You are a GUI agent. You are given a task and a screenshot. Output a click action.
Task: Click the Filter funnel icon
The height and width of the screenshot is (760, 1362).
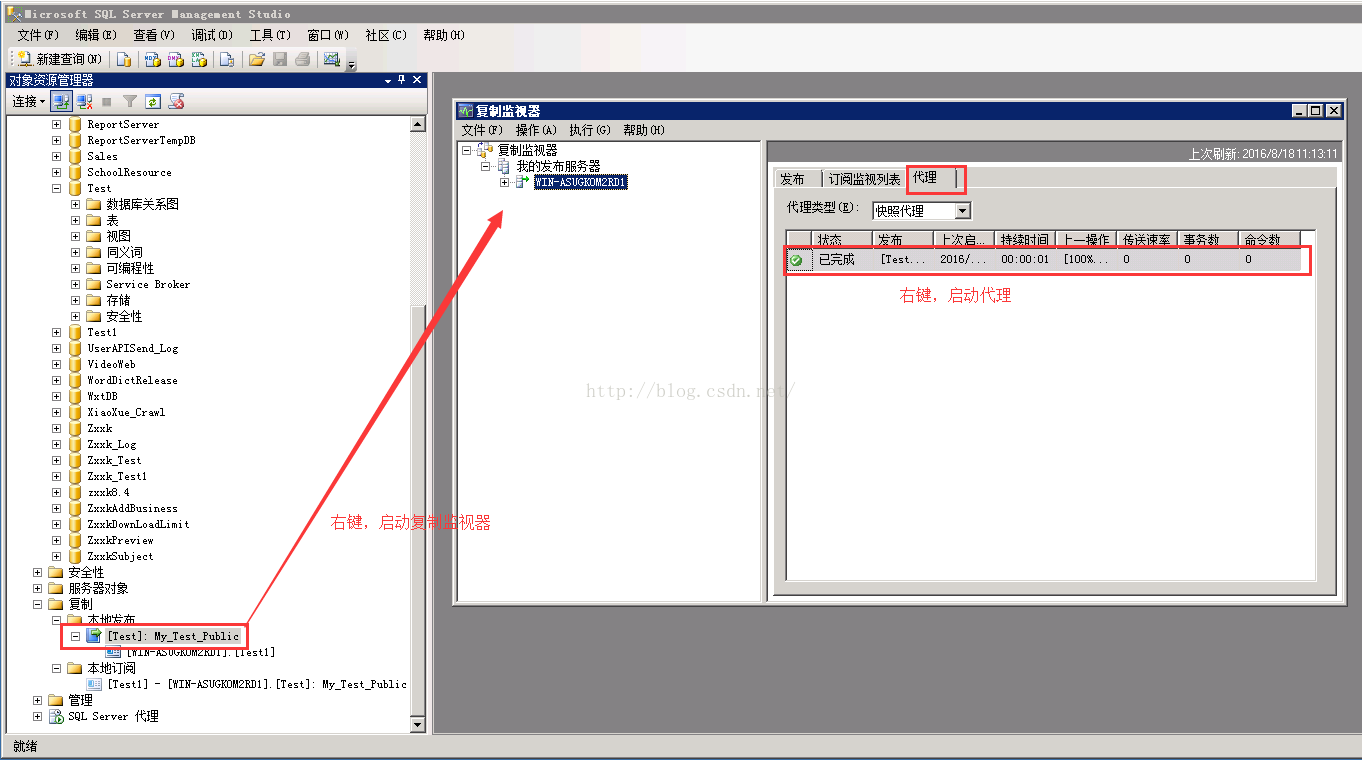[130, 101]
